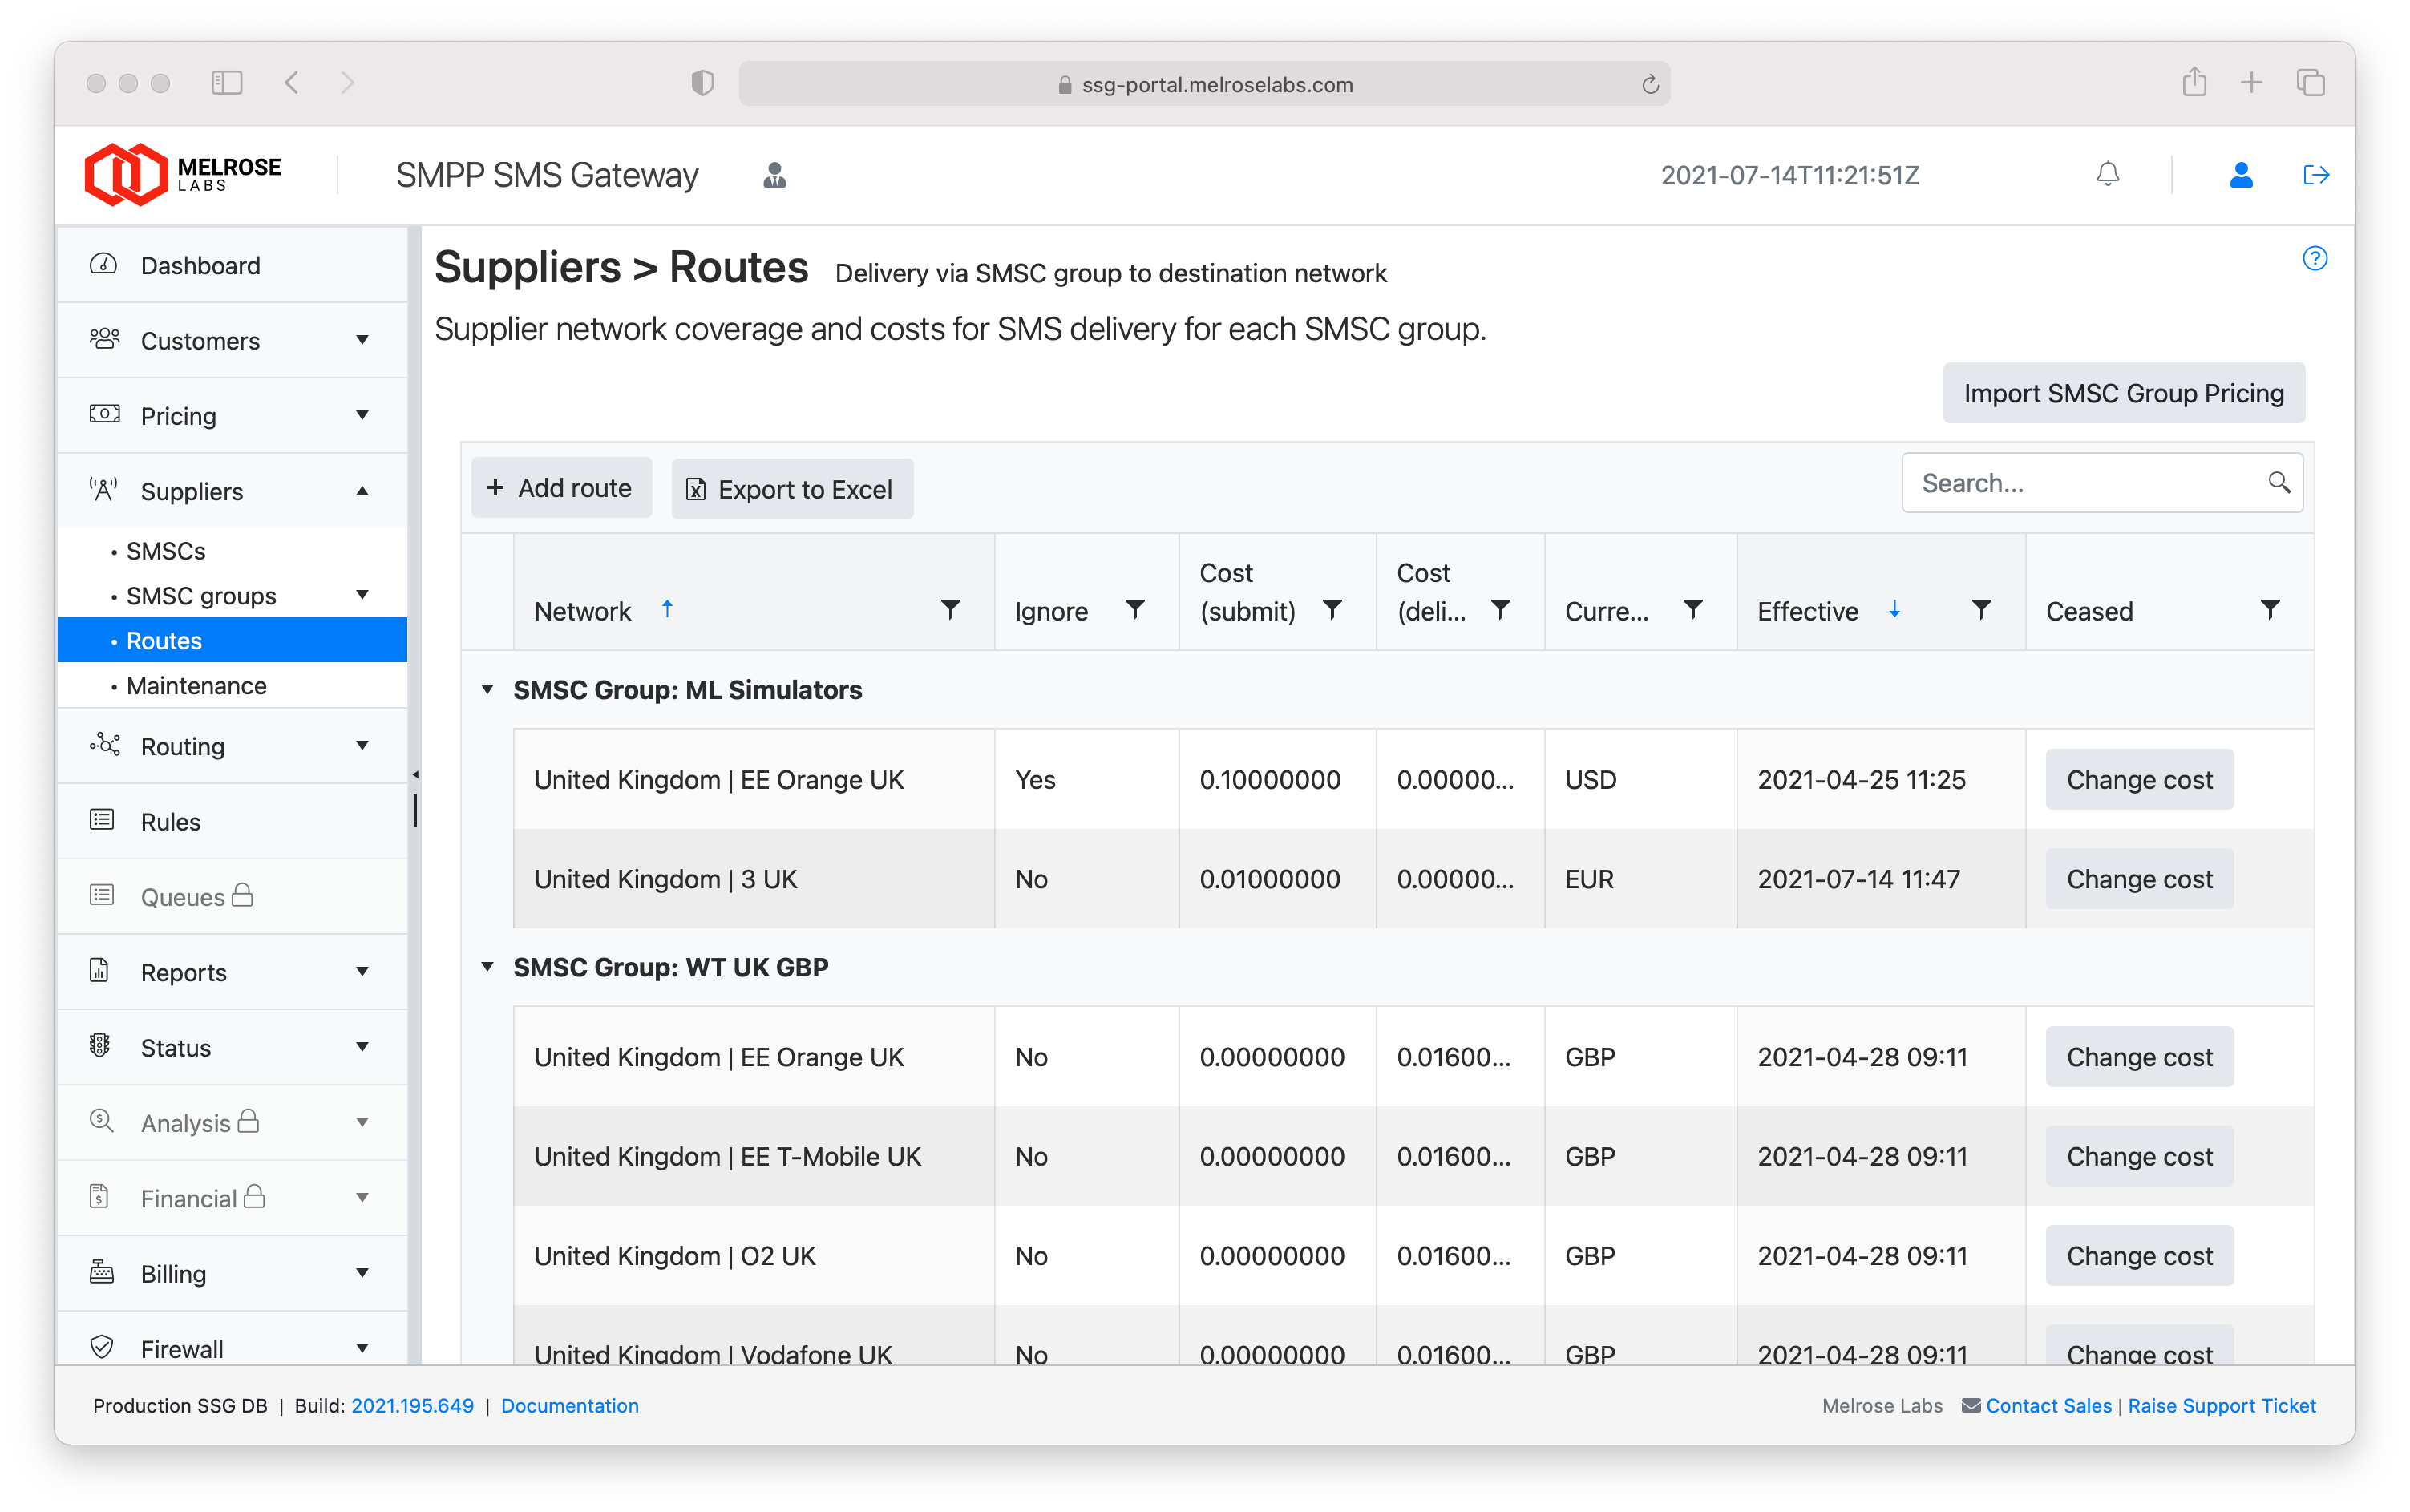
Task: Click the notifications bell icon
Action: point(2107,175)
